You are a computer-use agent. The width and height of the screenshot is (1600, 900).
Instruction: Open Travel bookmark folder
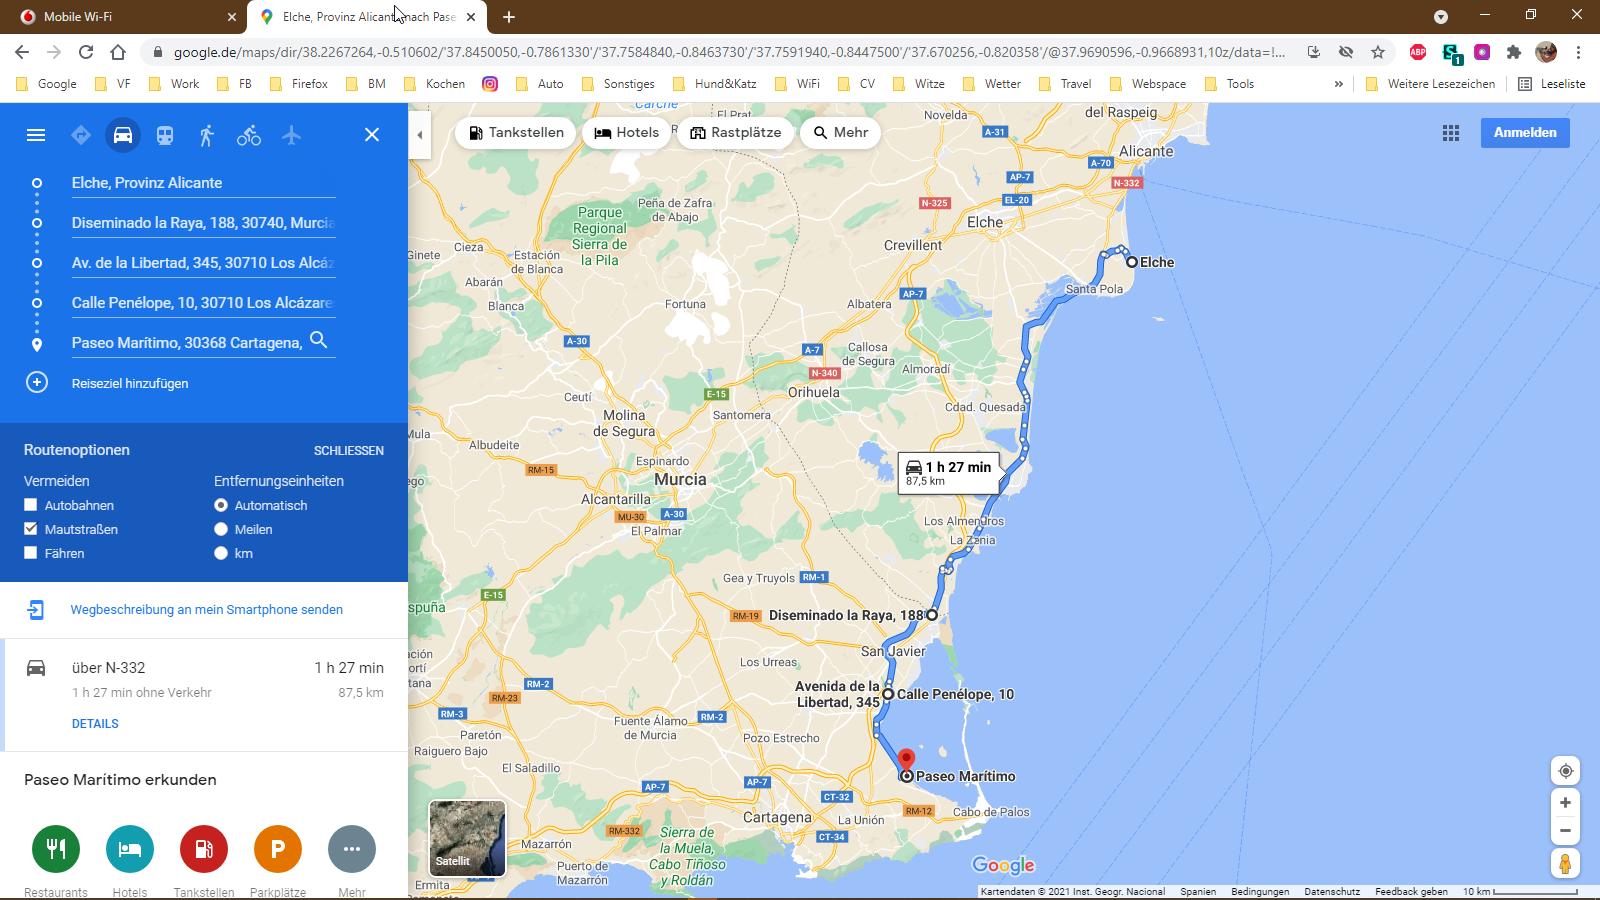click(1065, 84)
